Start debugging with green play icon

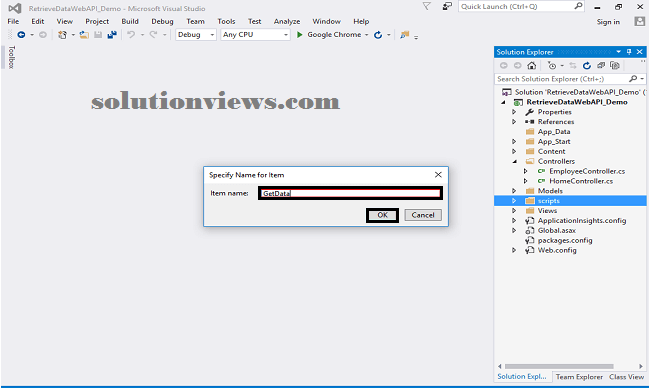coord(300,35)
